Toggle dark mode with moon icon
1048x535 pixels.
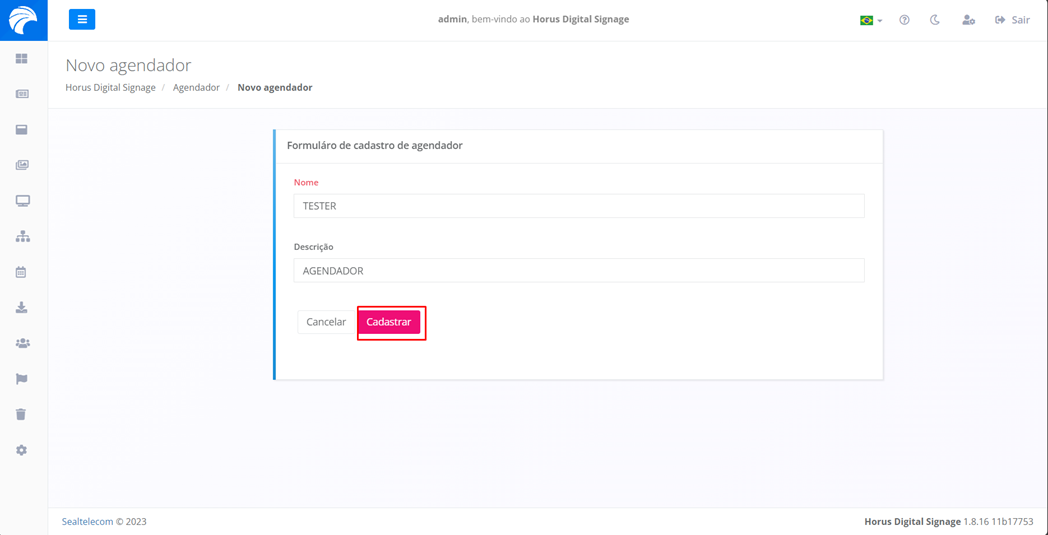point(935,20)
